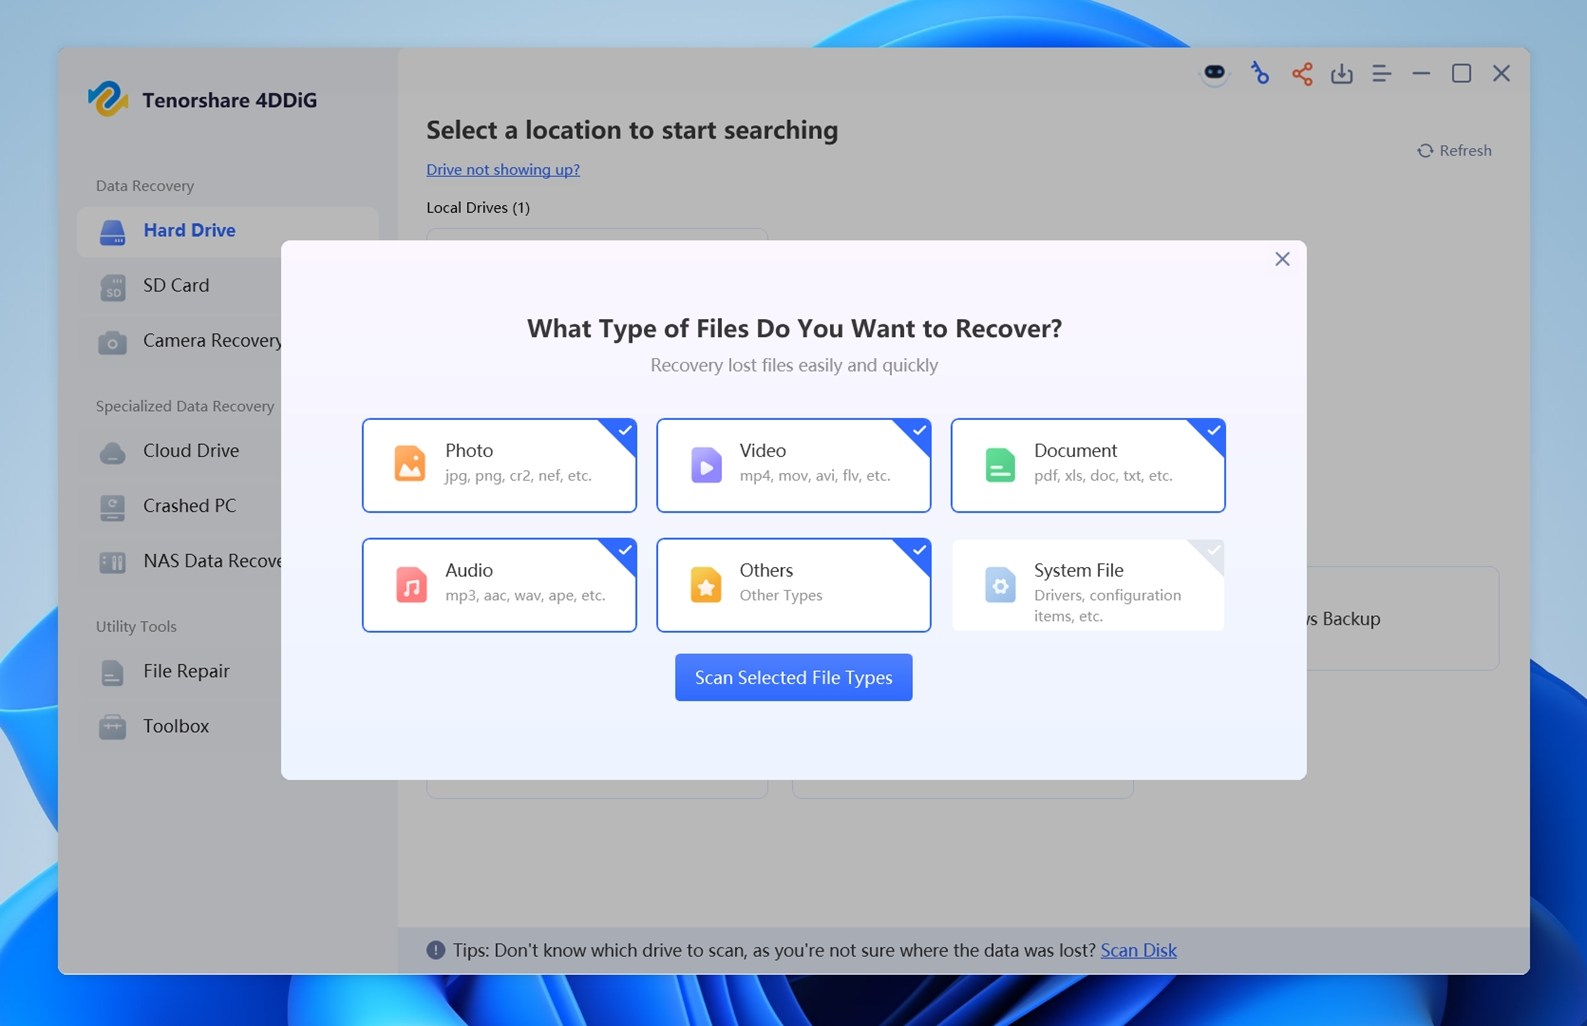Image resolution: width=1587 pixels, height=1026 pixels.
Task: Click the Cloud Drive cloud icon
Action: click(112, 453)
